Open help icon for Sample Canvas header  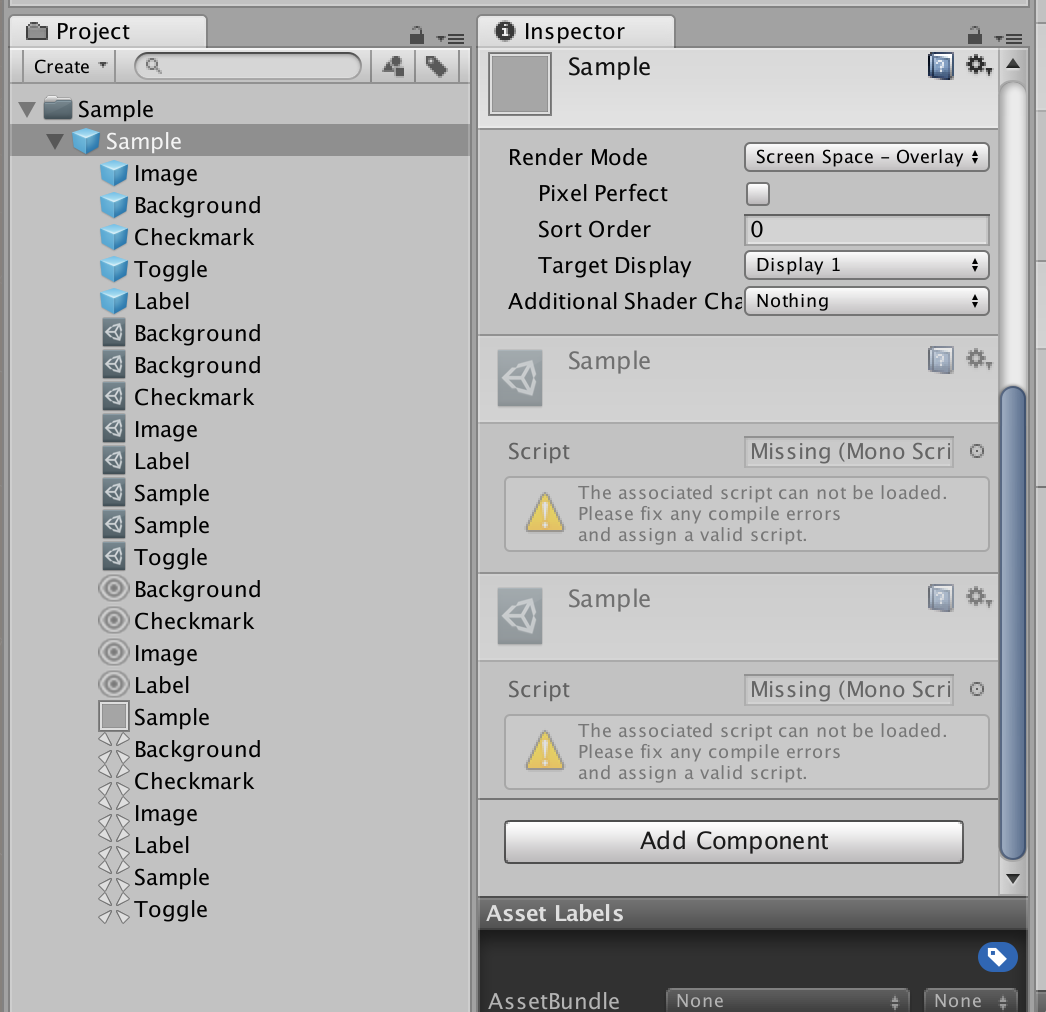pyautogui.click(x=941, y=66)
